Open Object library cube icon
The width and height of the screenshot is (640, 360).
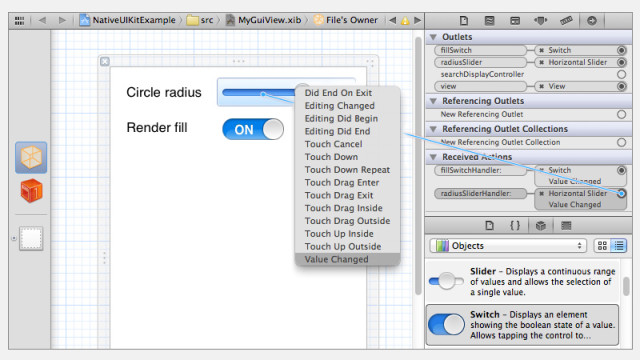pyautogui.click(x=540, y=225)
